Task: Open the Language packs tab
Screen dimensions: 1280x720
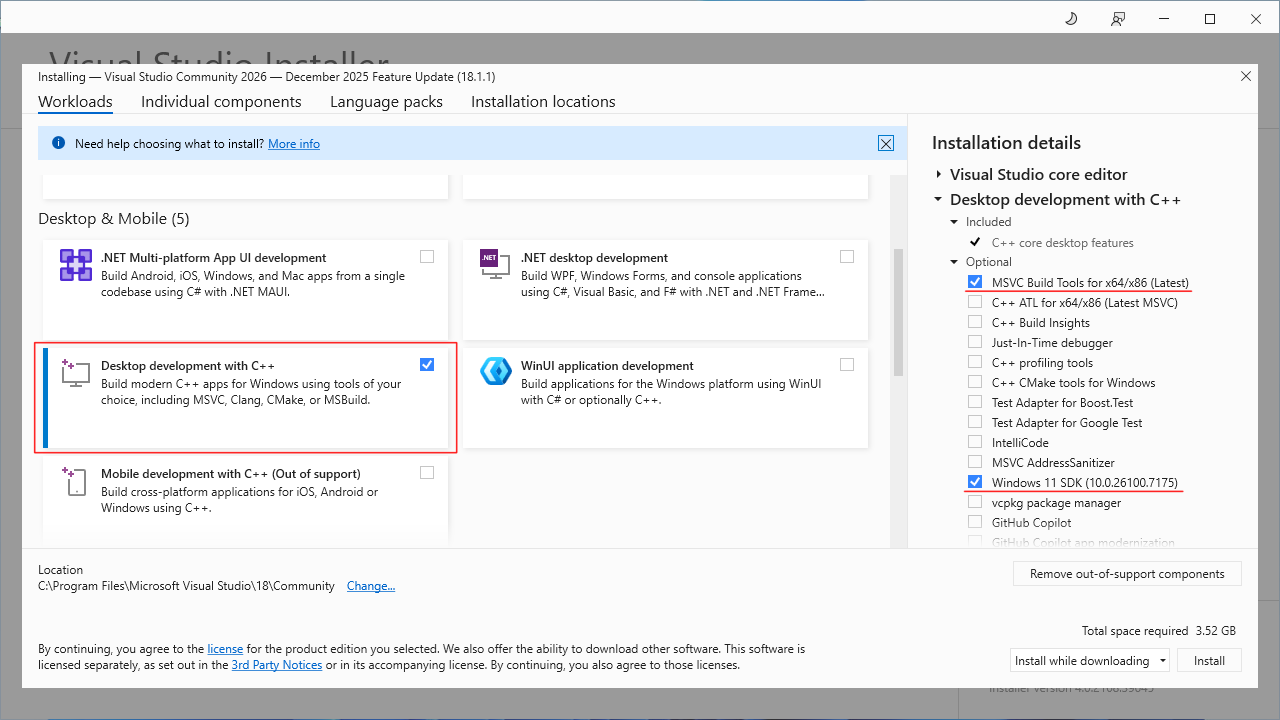Action: click(x=386, y=102)
